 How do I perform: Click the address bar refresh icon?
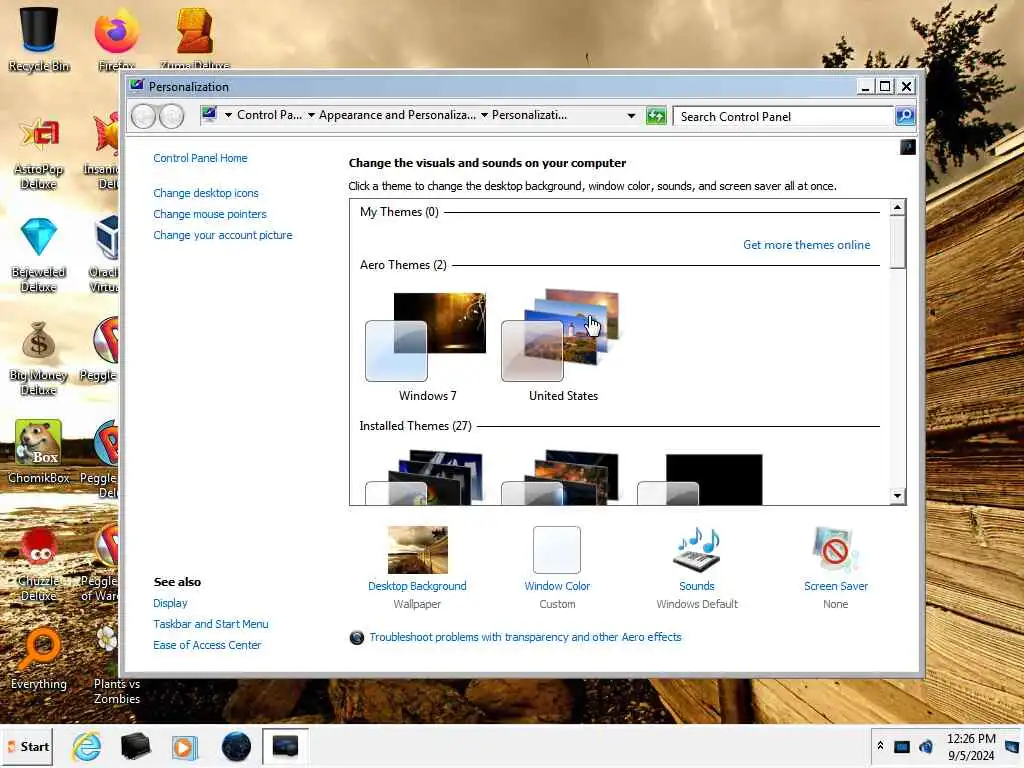pos(656,116)
